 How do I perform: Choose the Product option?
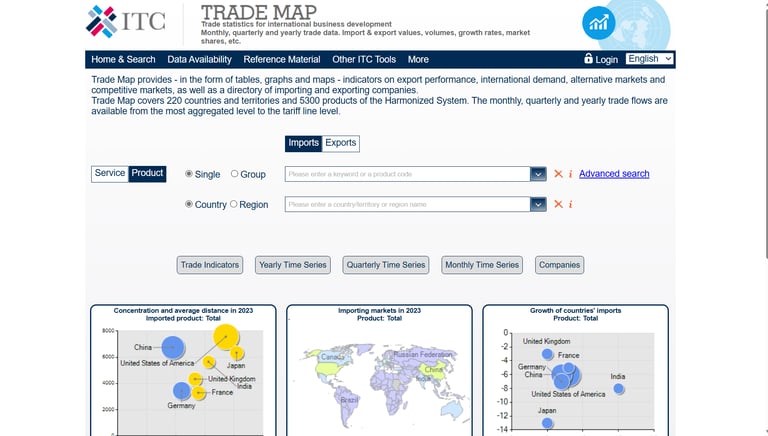tap(147, 173)
